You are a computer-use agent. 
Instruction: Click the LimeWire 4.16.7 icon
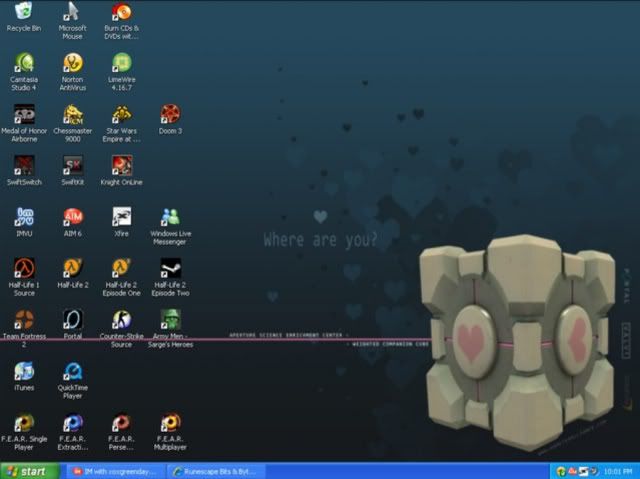click(x=121, y=63)
